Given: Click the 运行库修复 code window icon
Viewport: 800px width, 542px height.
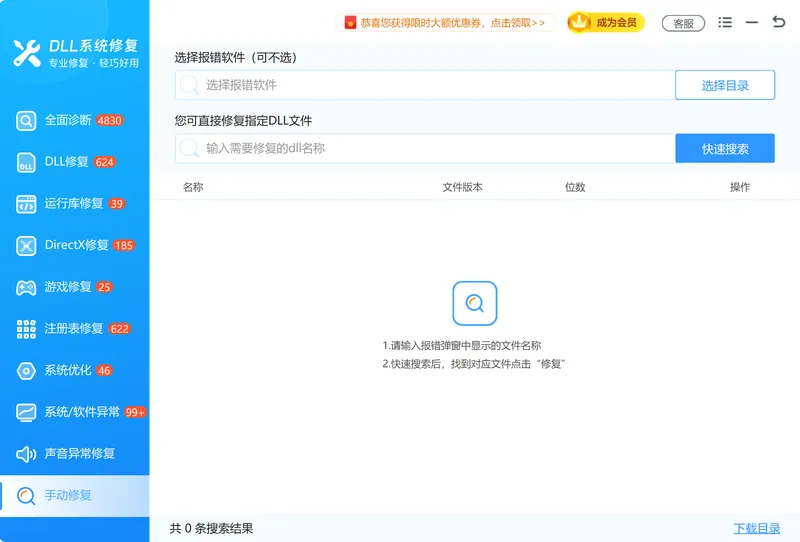Looking at the screenshot, I should tap(26, 204).
